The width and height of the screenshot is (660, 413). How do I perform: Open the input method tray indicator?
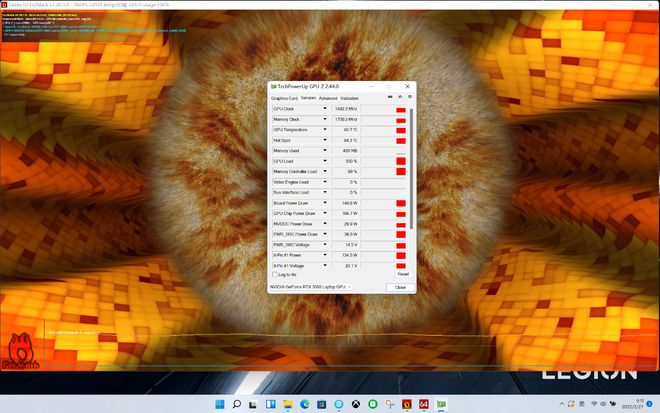coord(582,404)
